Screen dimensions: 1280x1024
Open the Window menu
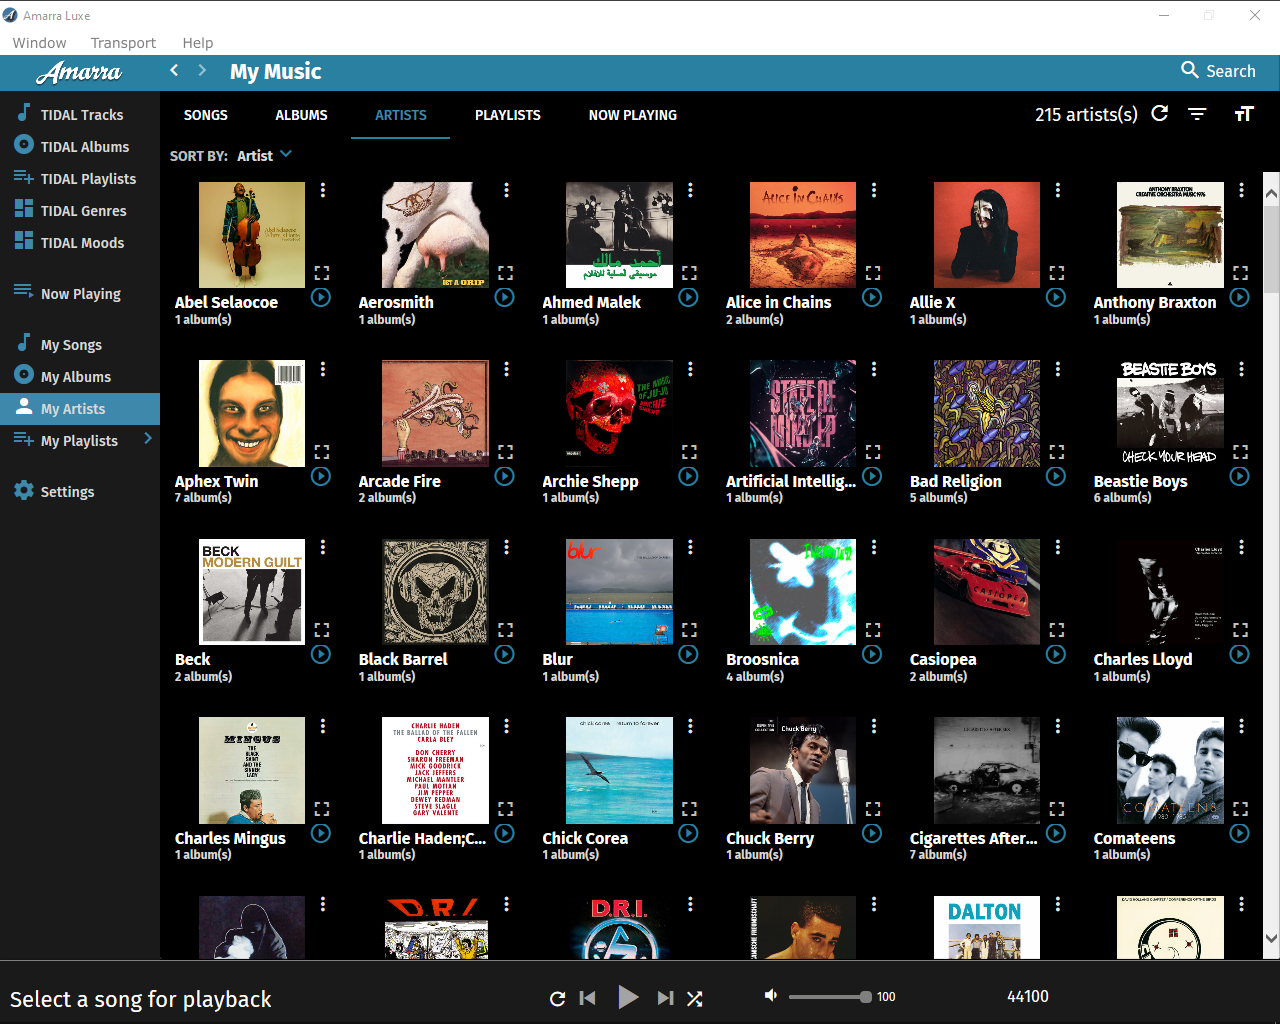(40, 43)
